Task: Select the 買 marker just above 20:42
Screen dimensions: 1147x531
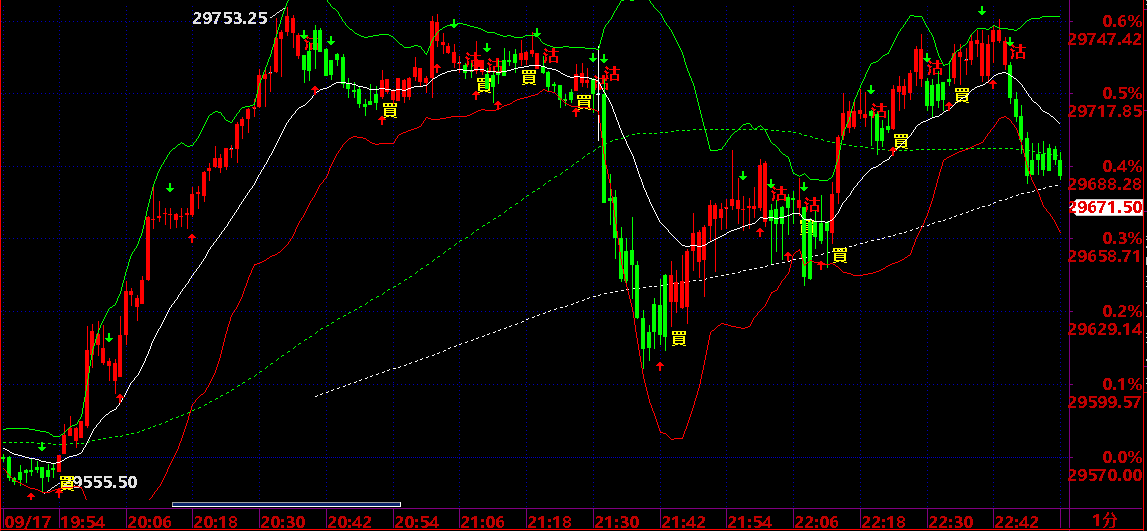Action: coord(390,110)
